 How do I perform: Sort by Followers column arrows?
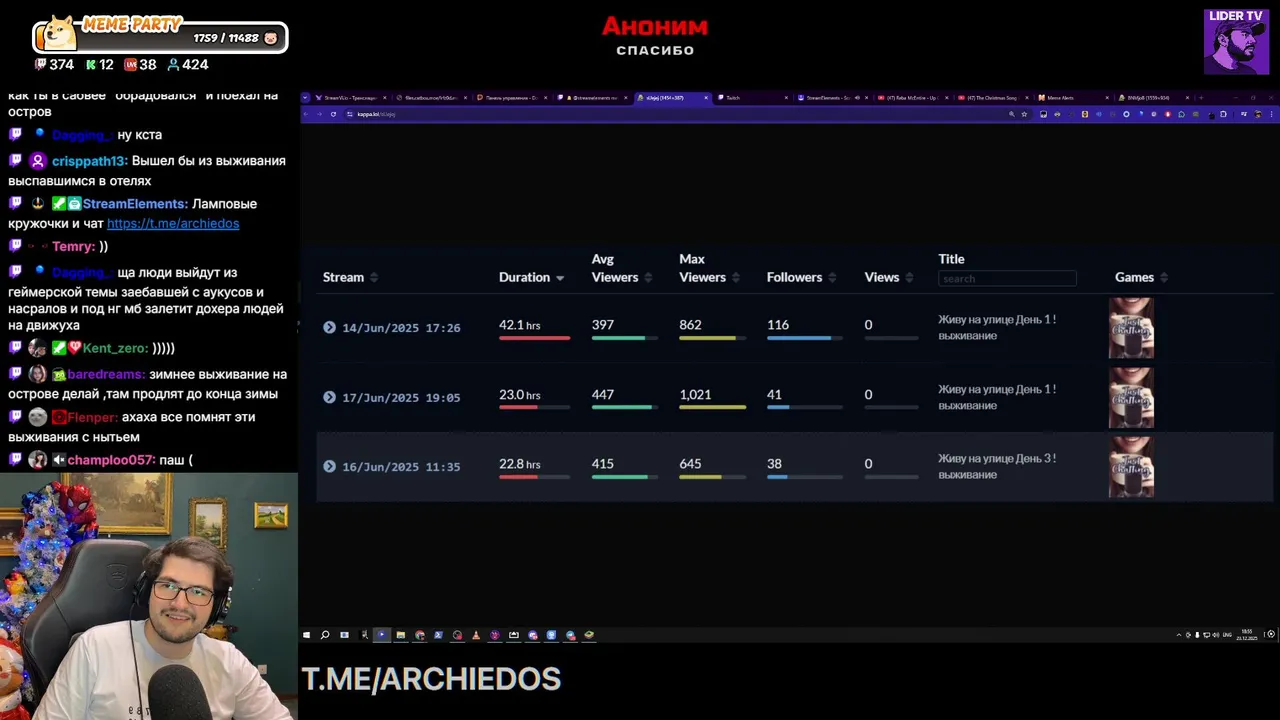point(832,278)
